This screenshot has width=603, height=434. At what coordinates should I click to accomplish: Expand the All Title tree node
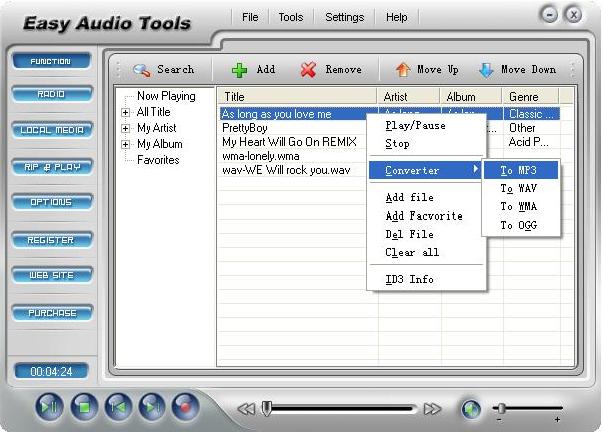pos(125,112)
